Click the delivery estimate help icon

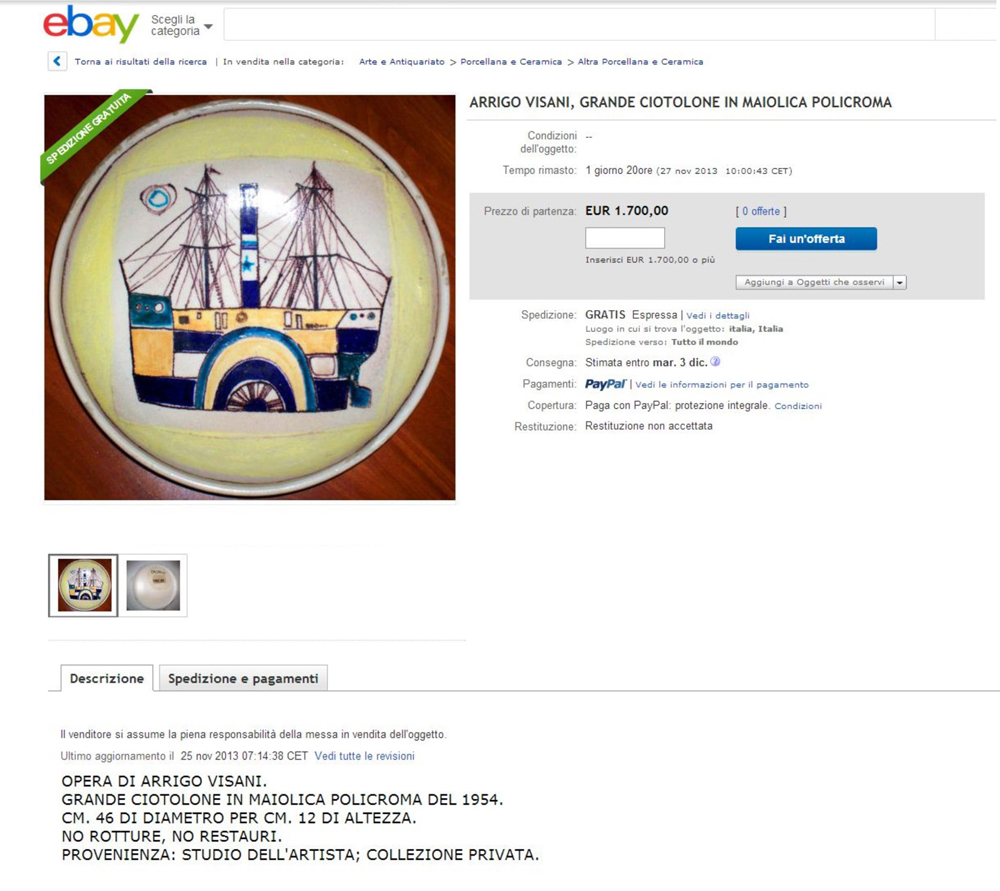(x=716, y=362)
